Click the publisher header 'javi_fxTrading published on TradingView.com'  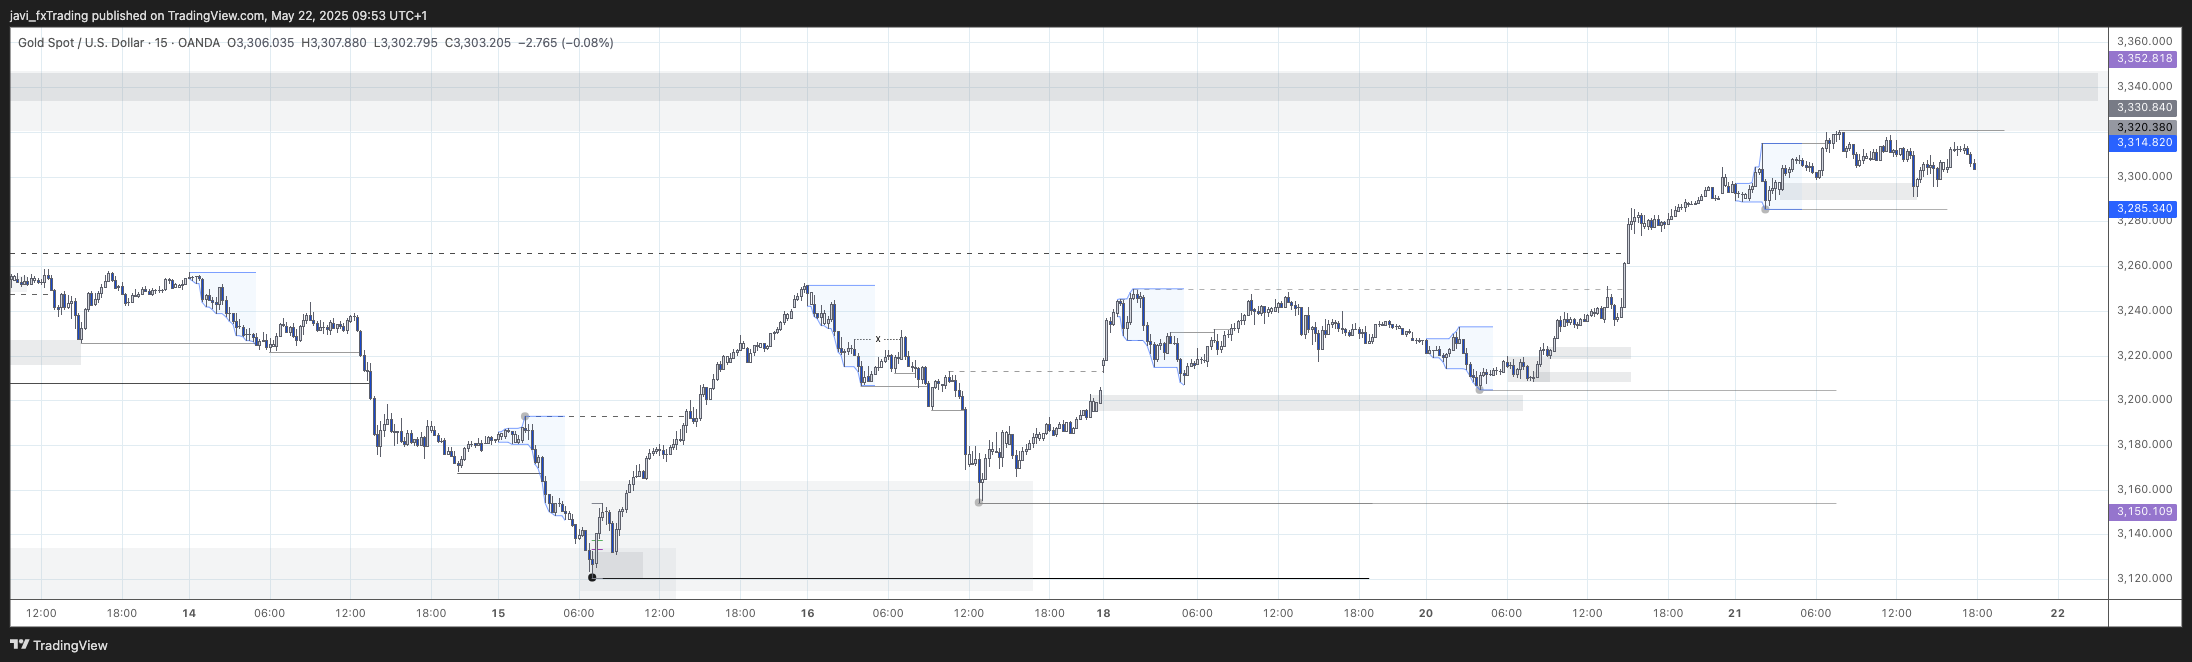coord(137,16)
